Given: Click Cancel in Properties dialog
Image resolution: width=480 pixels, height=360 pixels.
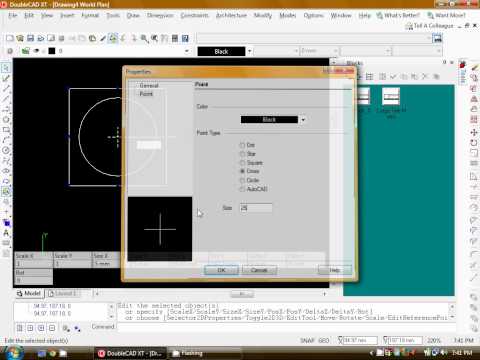Looking at the screenshot, I should [259, 270].
